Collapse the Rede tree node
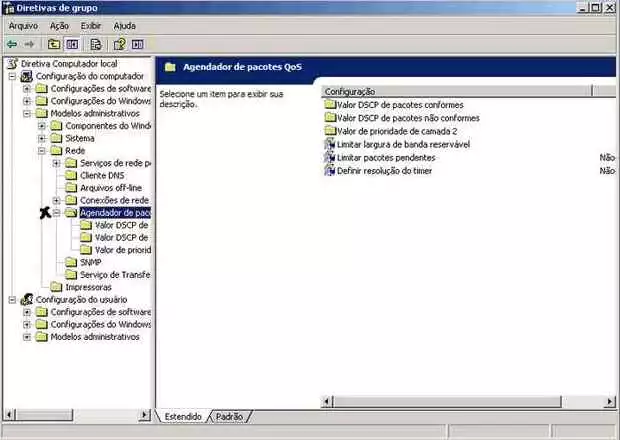Viewport: 620px width, 440px height. click(x=42, y=151)
